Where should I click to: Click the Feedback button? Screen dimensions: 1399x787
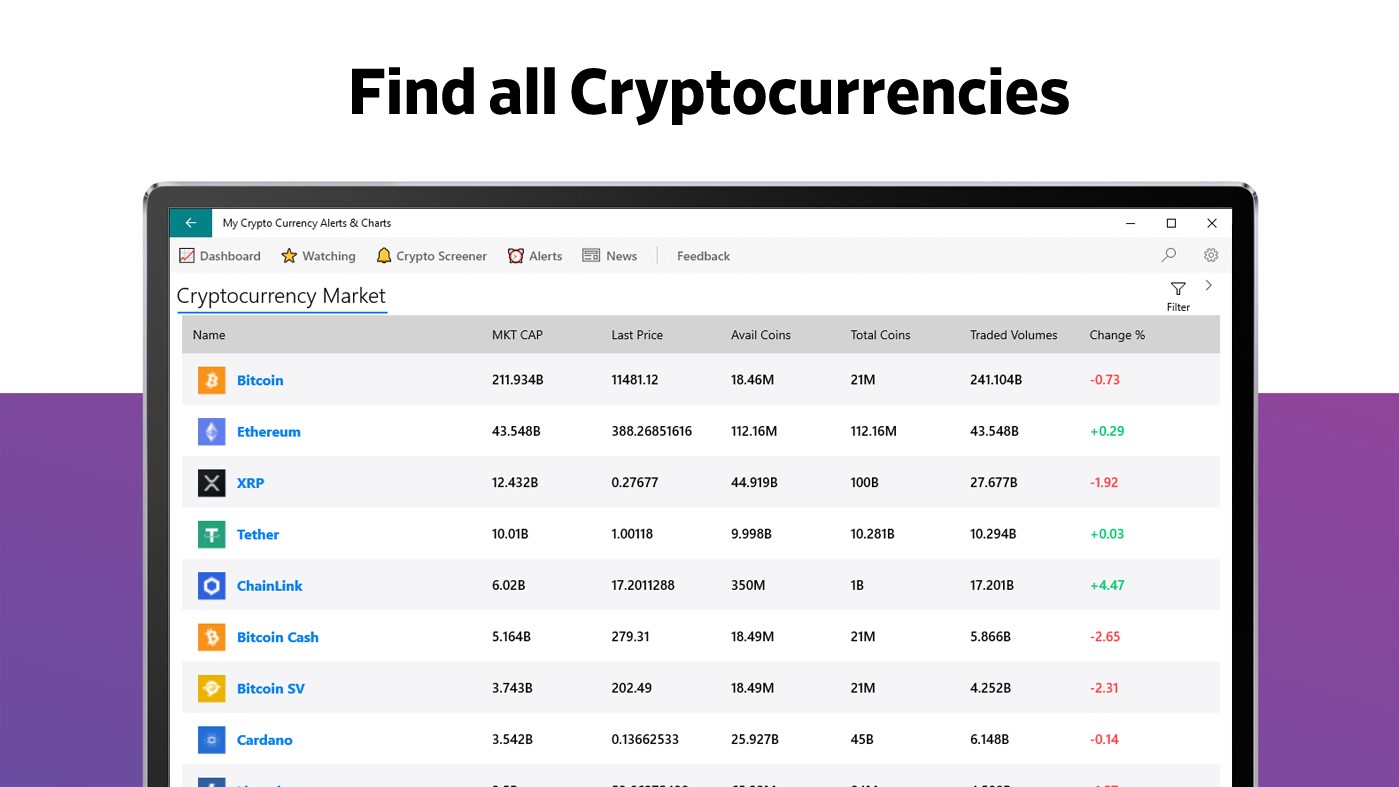(x=703, y=256)
